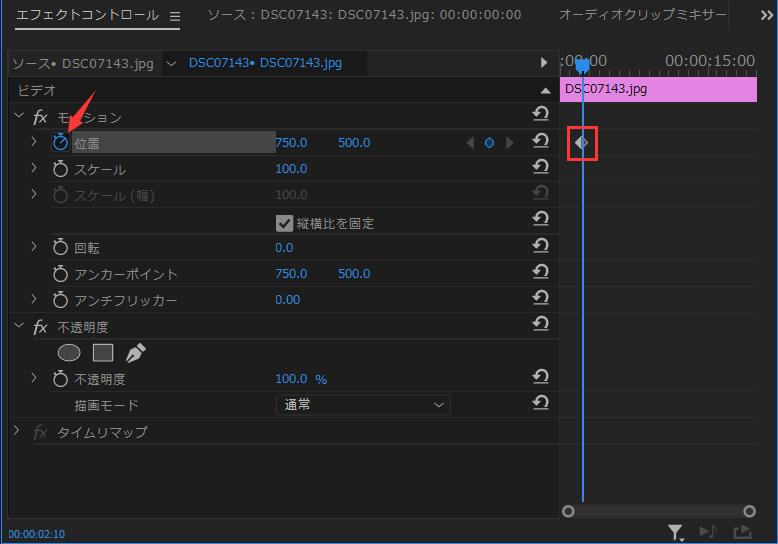The width and height of the screenshot is (778, 544).
Task: Open the 描画モード blend mode dropdown
Action: click(x=362, y=405)
